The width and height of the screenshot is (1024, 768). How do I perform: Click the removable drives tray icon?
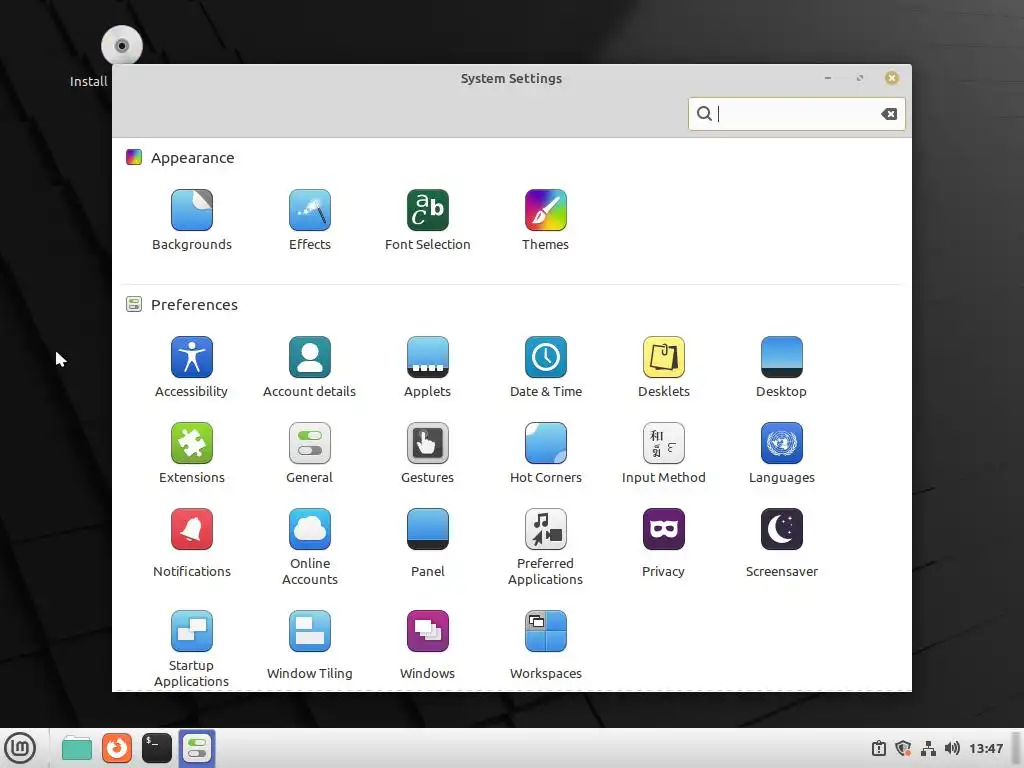(x=879, y=748)
